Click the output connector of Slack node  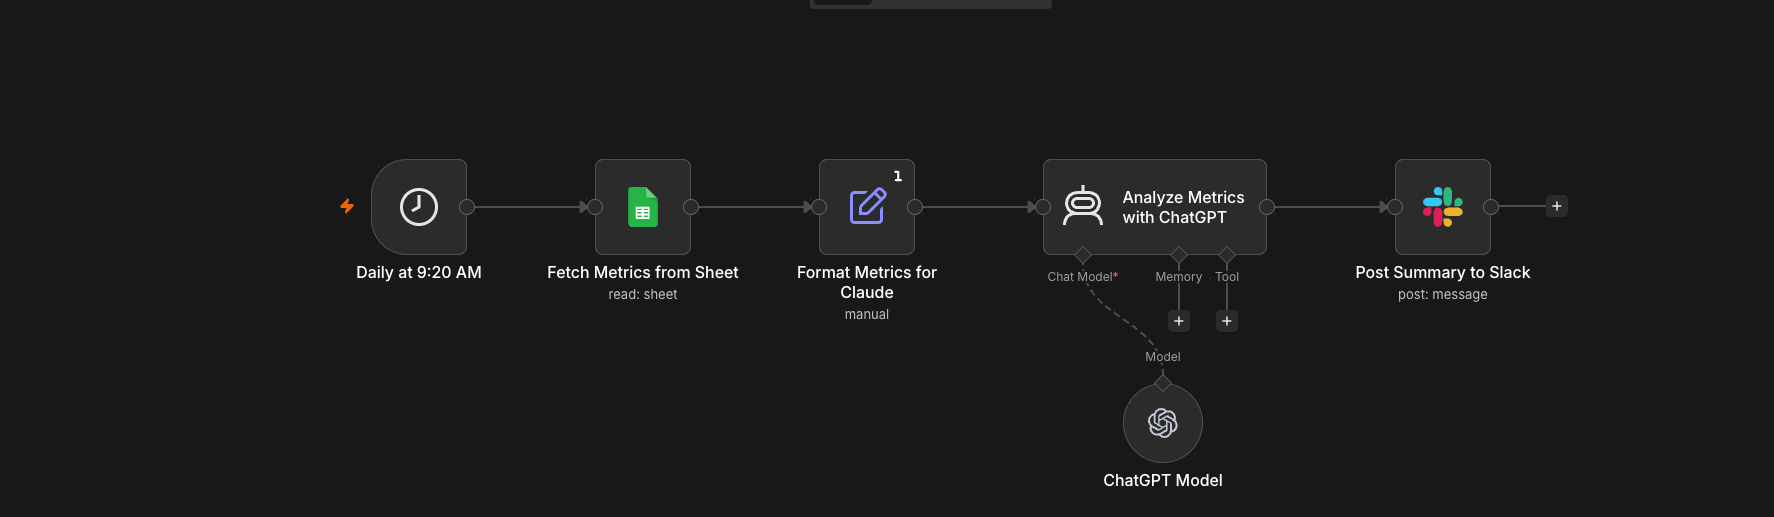(x=1491, y=207)
